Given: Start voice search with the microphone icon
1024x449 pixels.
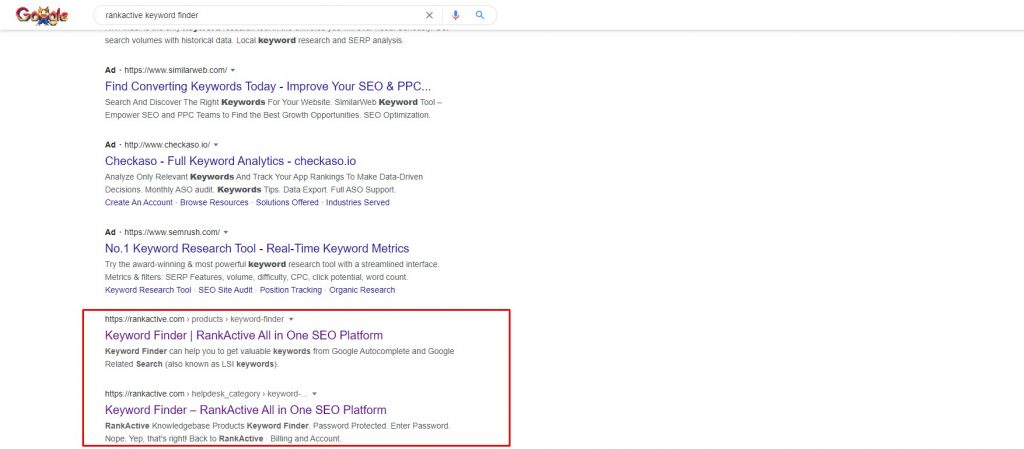Looking at the screenshot, I should tap(456, 15).
